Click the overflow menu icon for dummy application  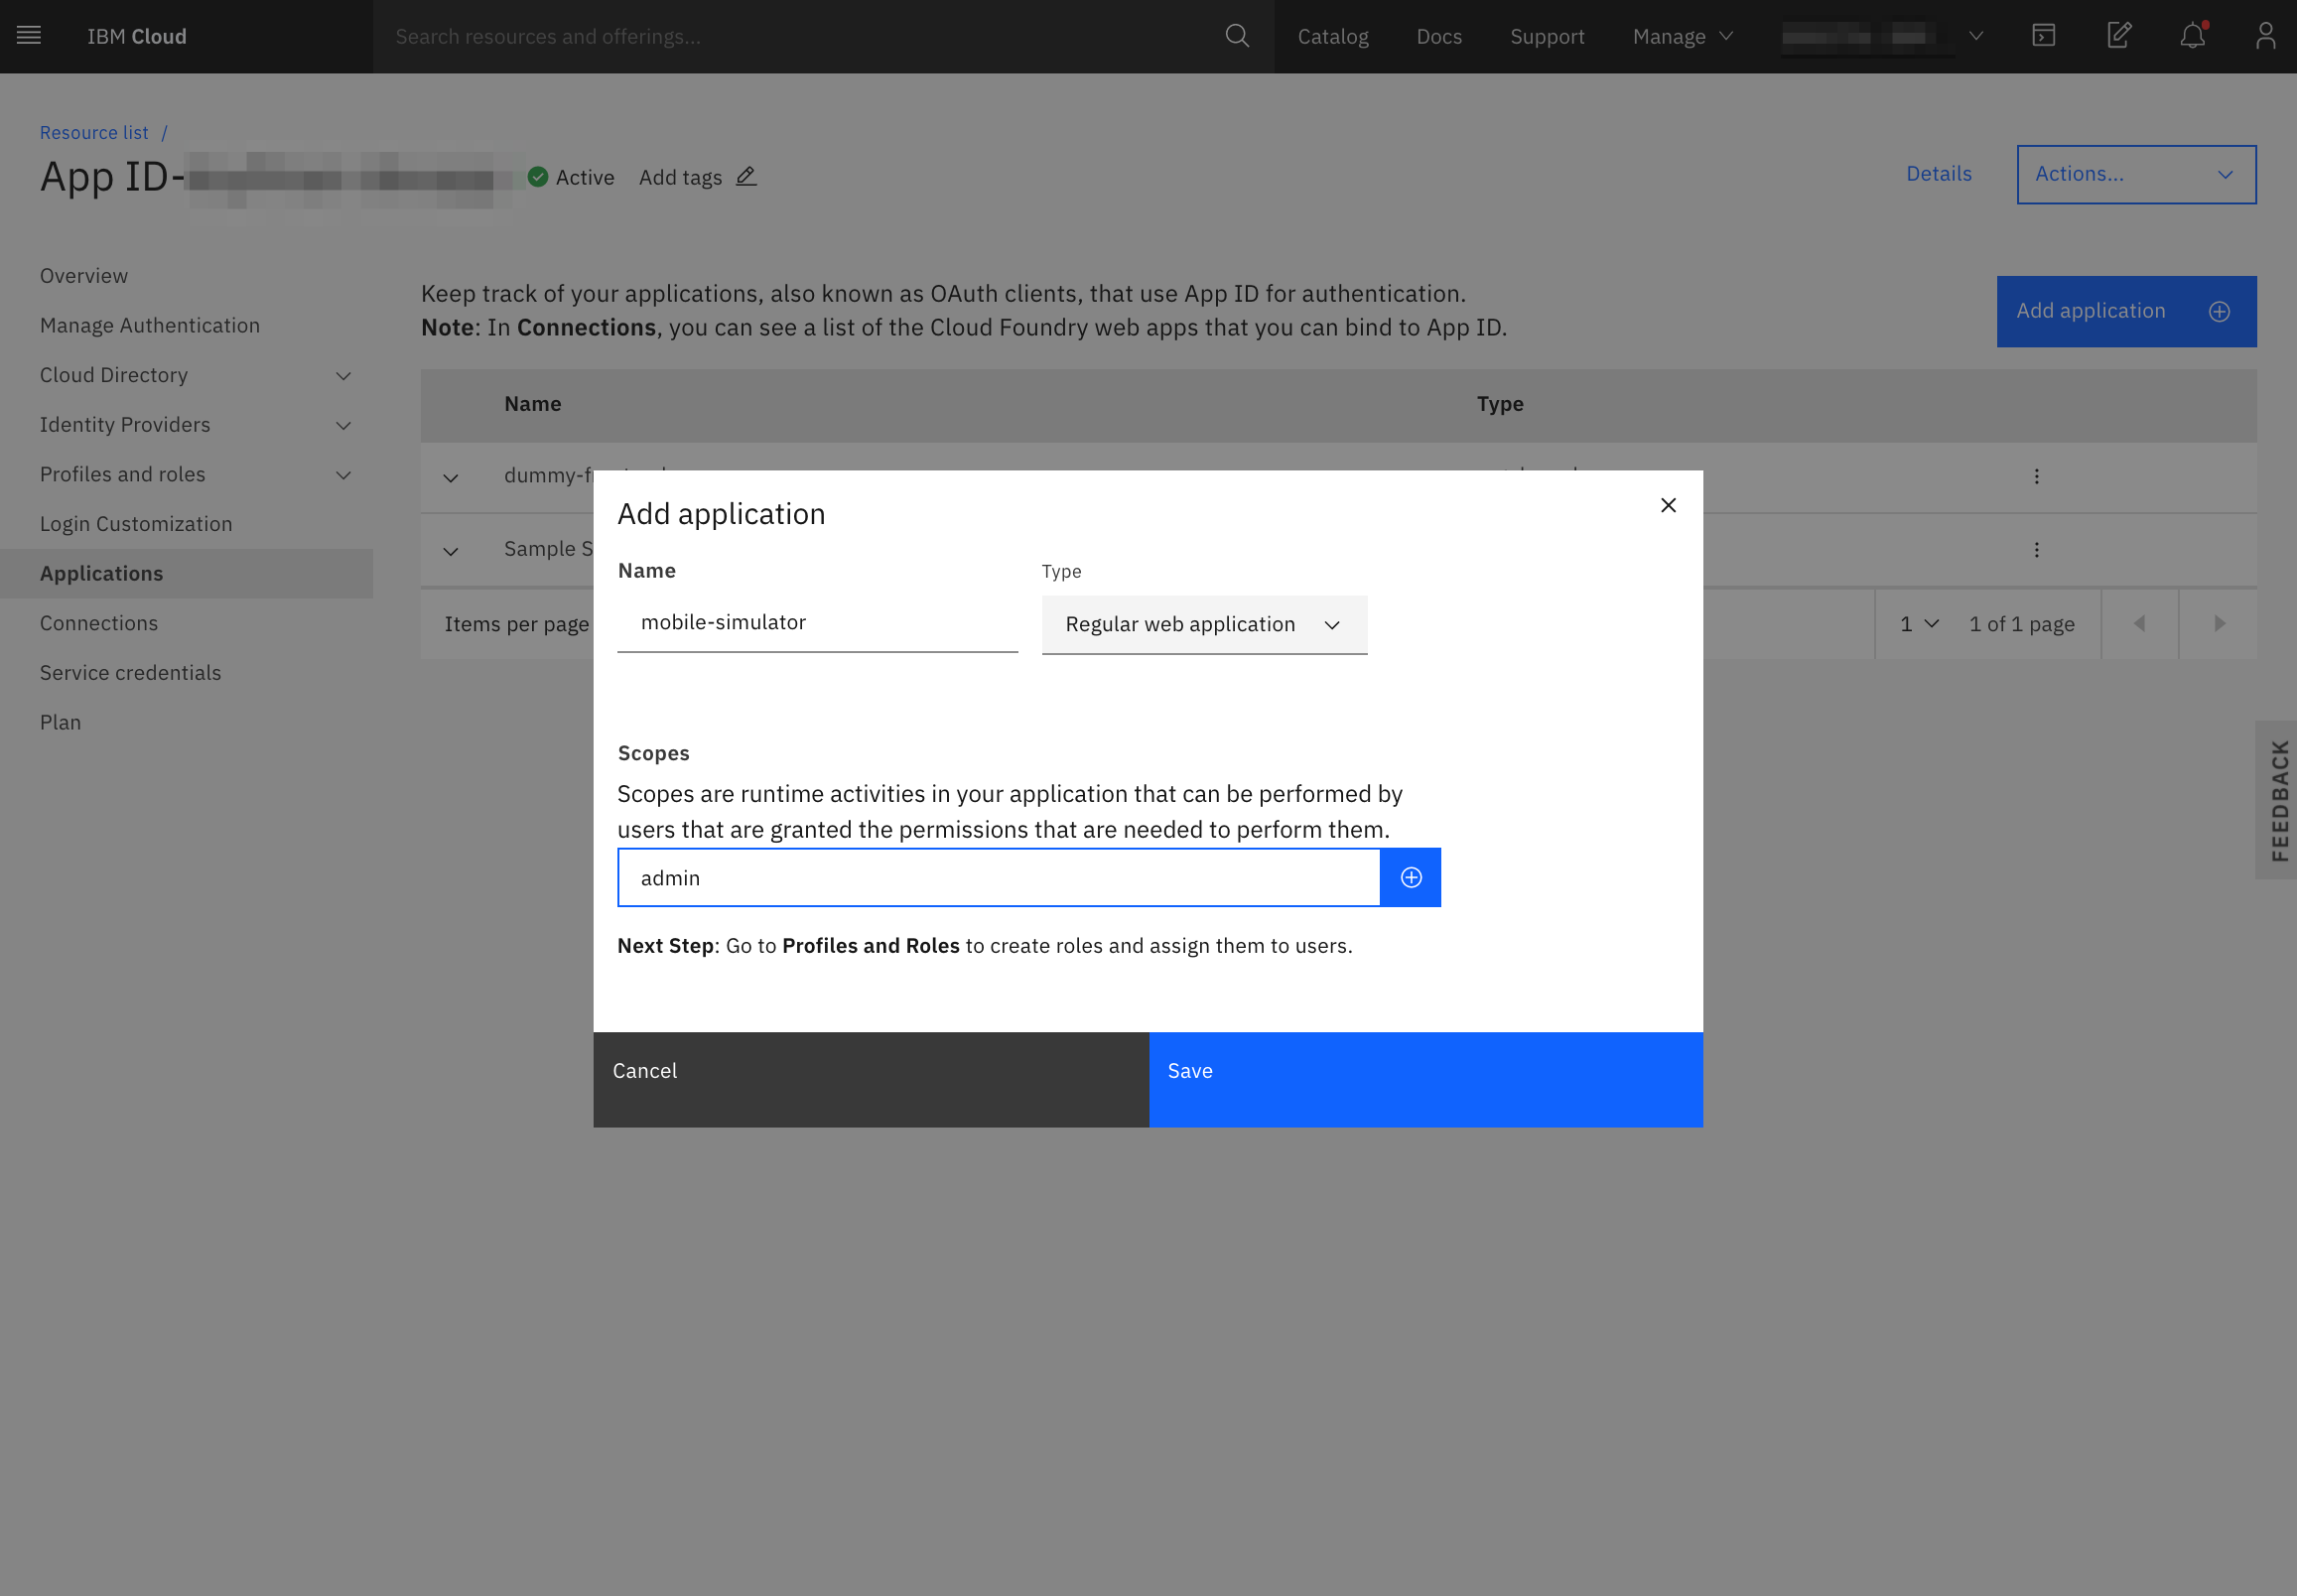coord(2035,476)
